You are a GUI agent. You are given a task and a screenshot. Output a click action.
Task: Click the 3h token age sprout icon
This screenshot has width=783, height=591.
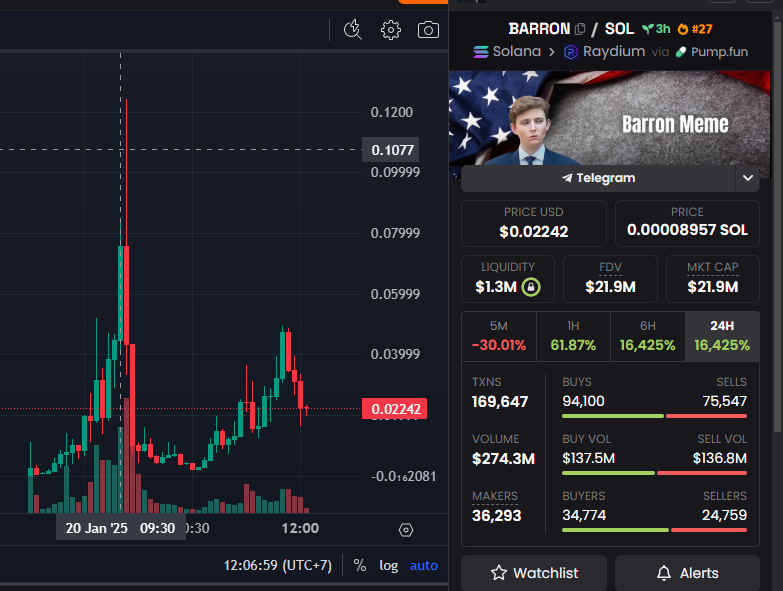[x=648, y=29]
